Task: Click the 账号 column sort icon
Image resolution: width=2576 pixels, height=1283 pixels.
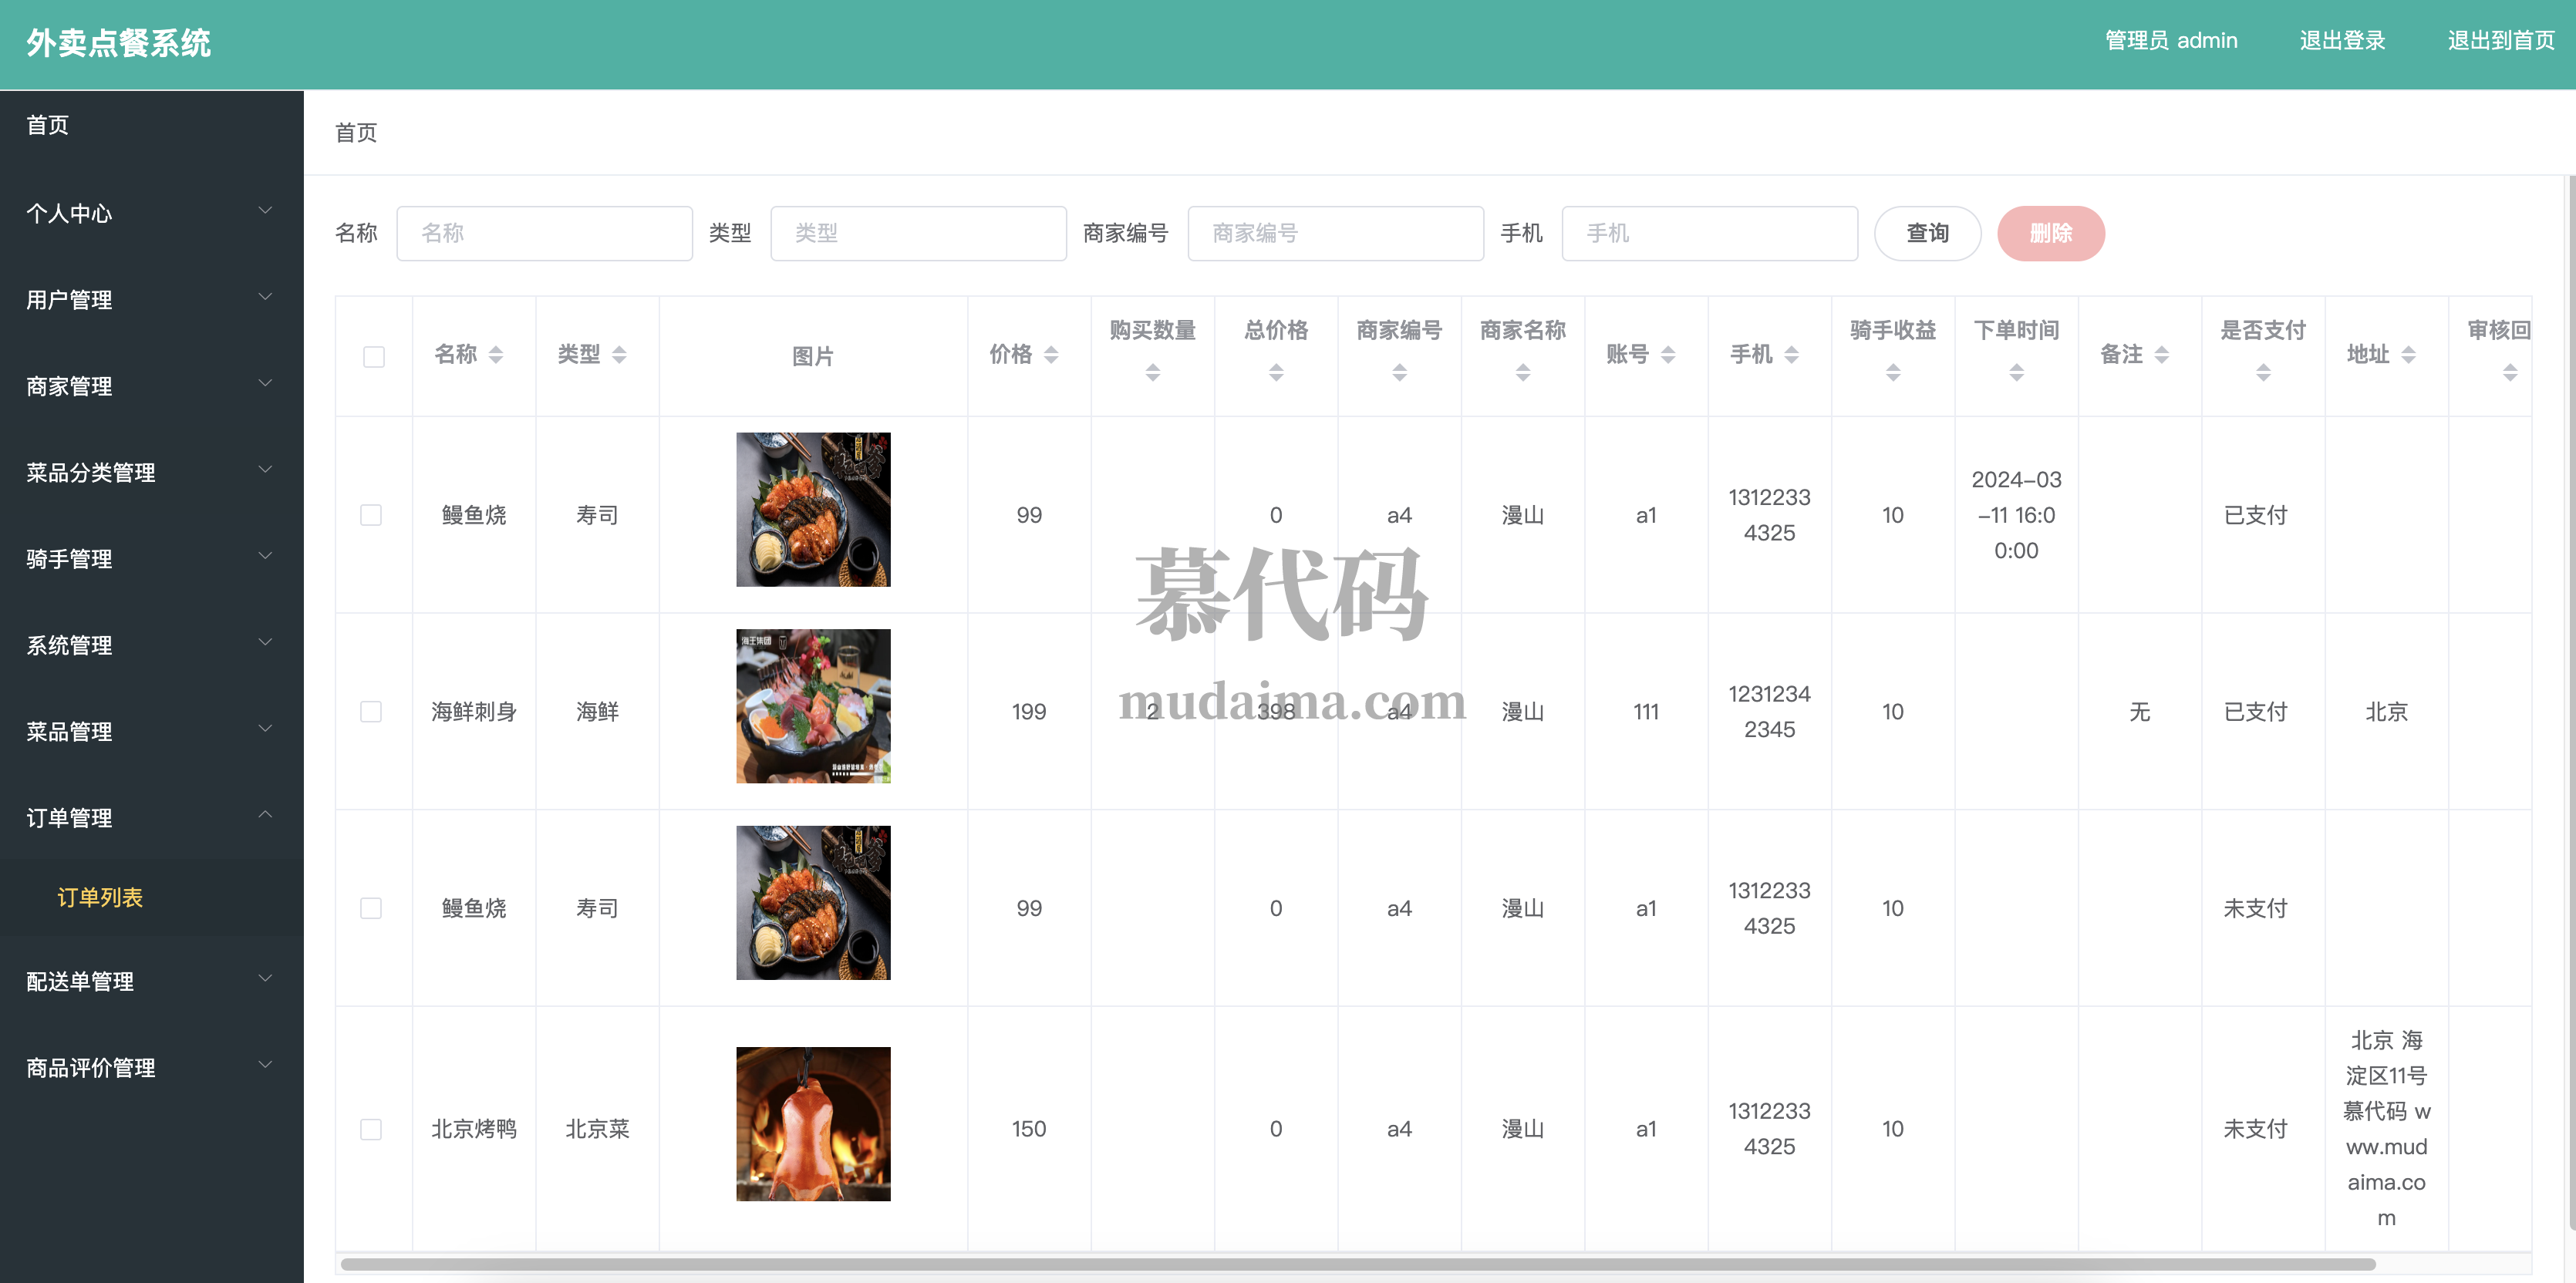Action: coord(1668,355)
